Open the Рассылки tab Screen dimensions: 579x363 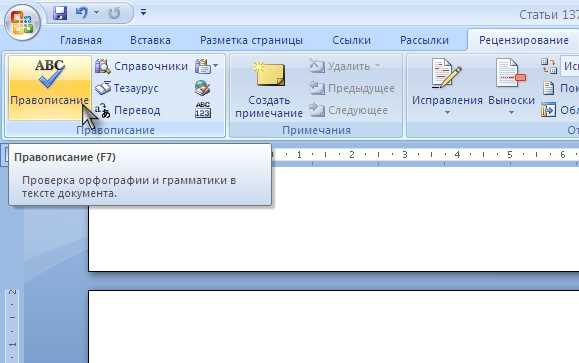pos(424,40)
